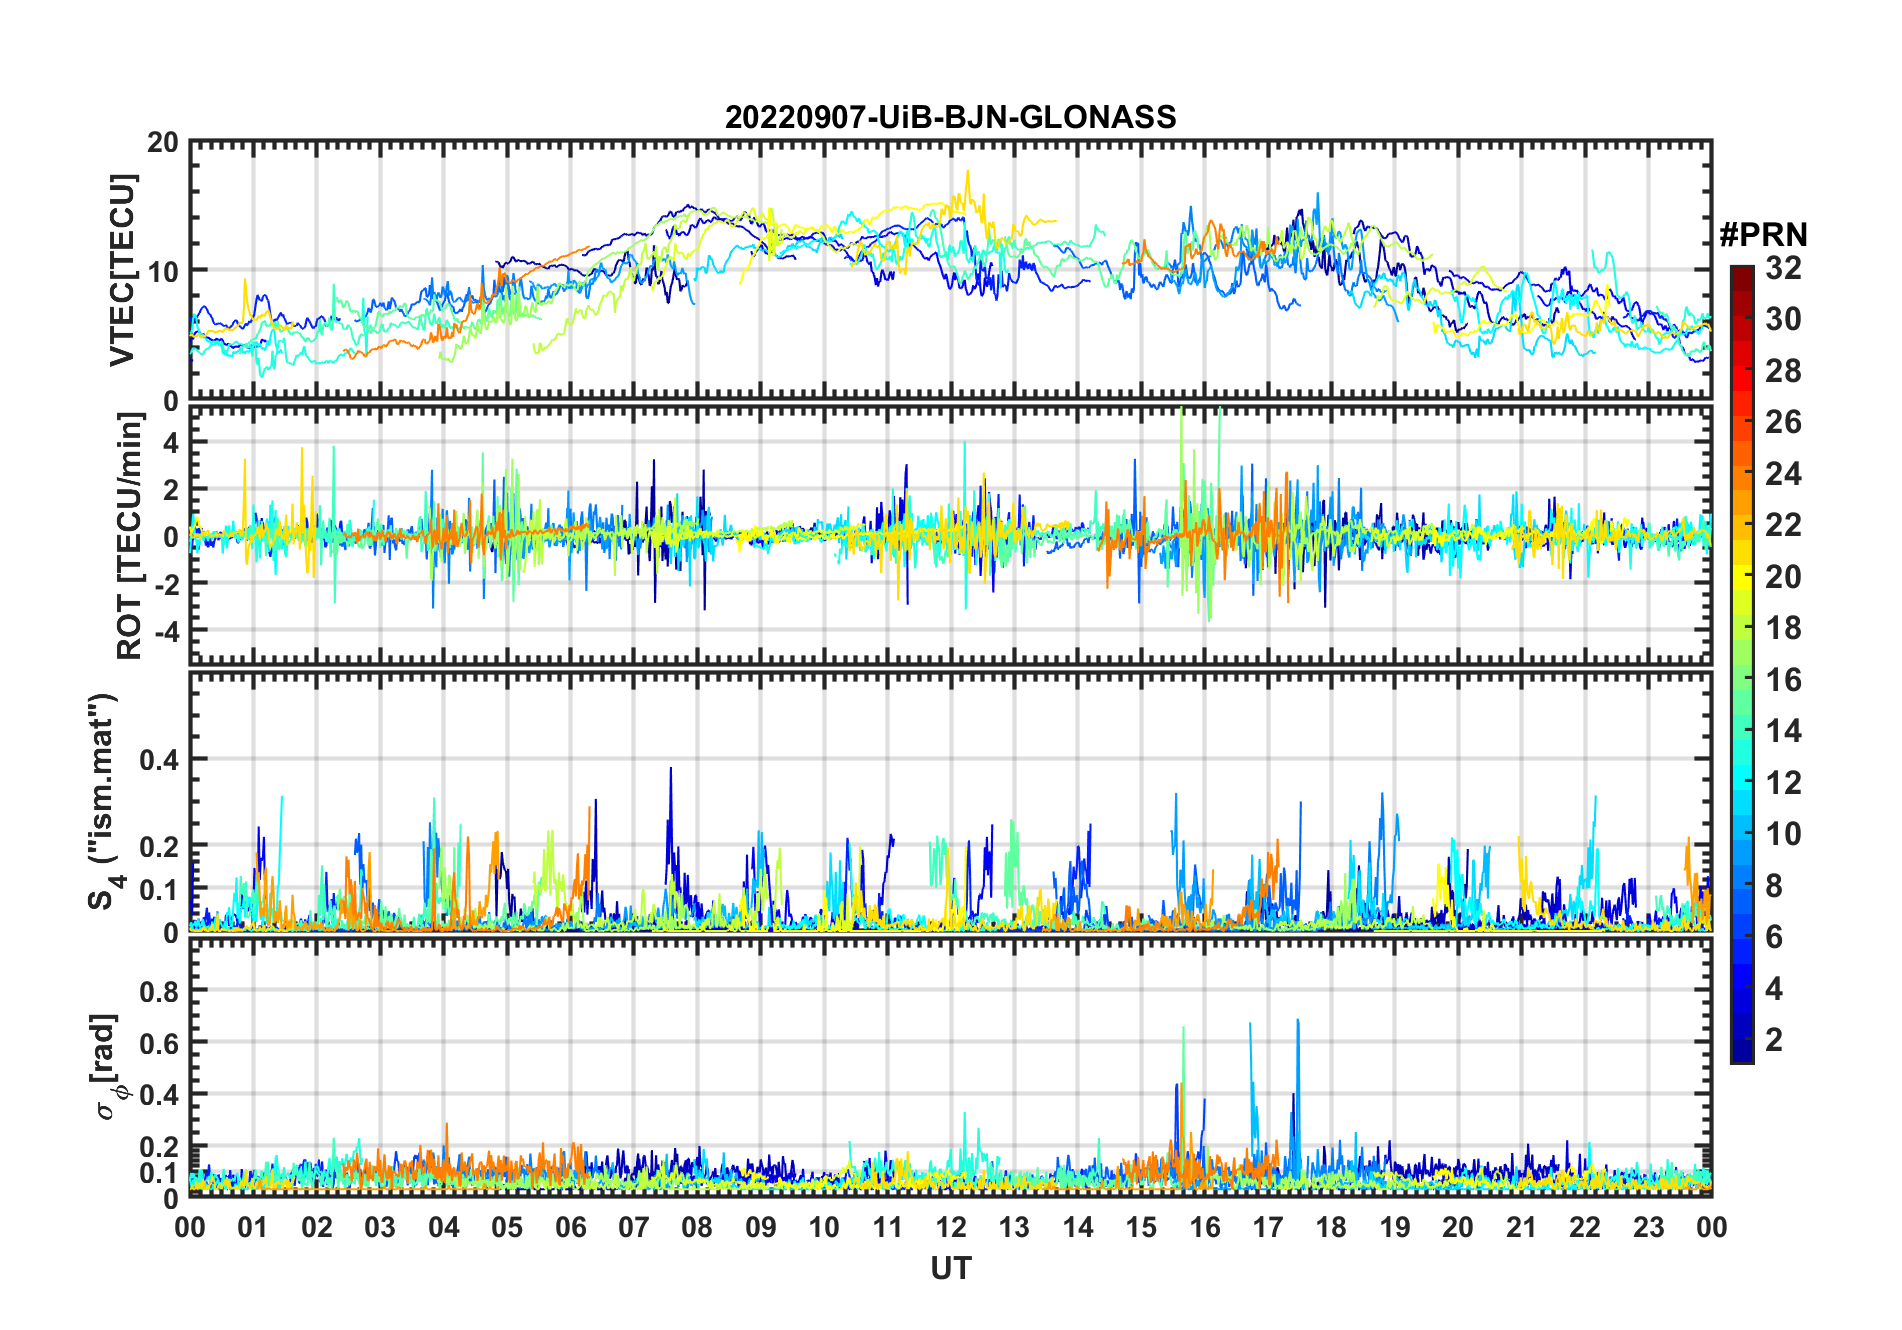This screenshot has width=1902, height=1330.
Task: Click the σφ[rad] axis label
Action: 108,1066
